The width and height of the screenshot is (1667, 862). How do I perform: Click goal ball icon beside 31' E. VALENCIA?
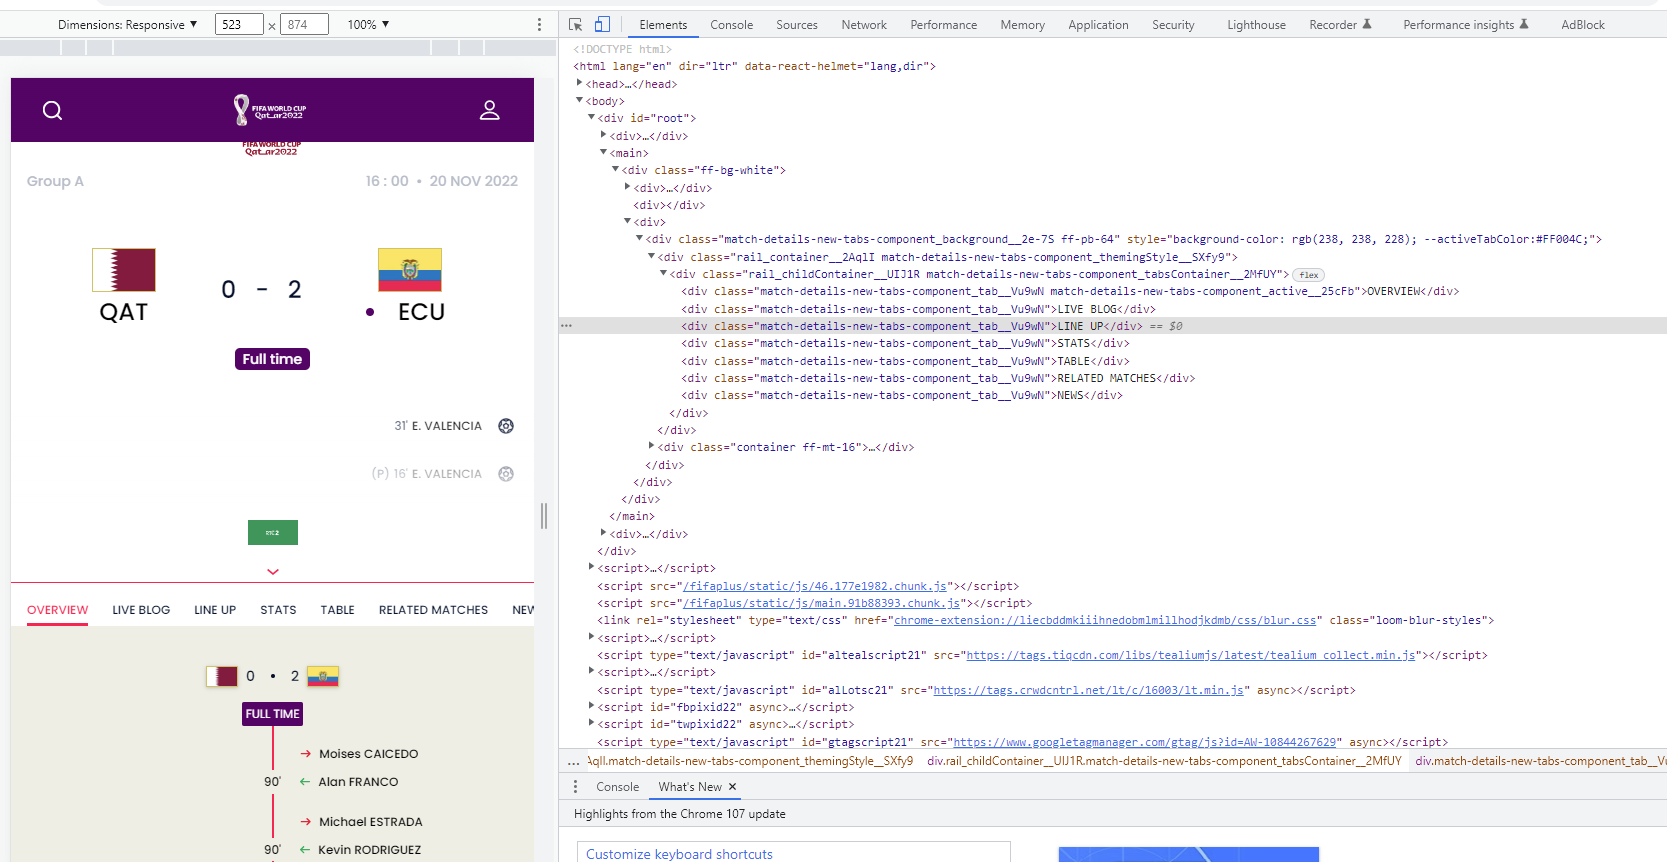pos(506,426)
